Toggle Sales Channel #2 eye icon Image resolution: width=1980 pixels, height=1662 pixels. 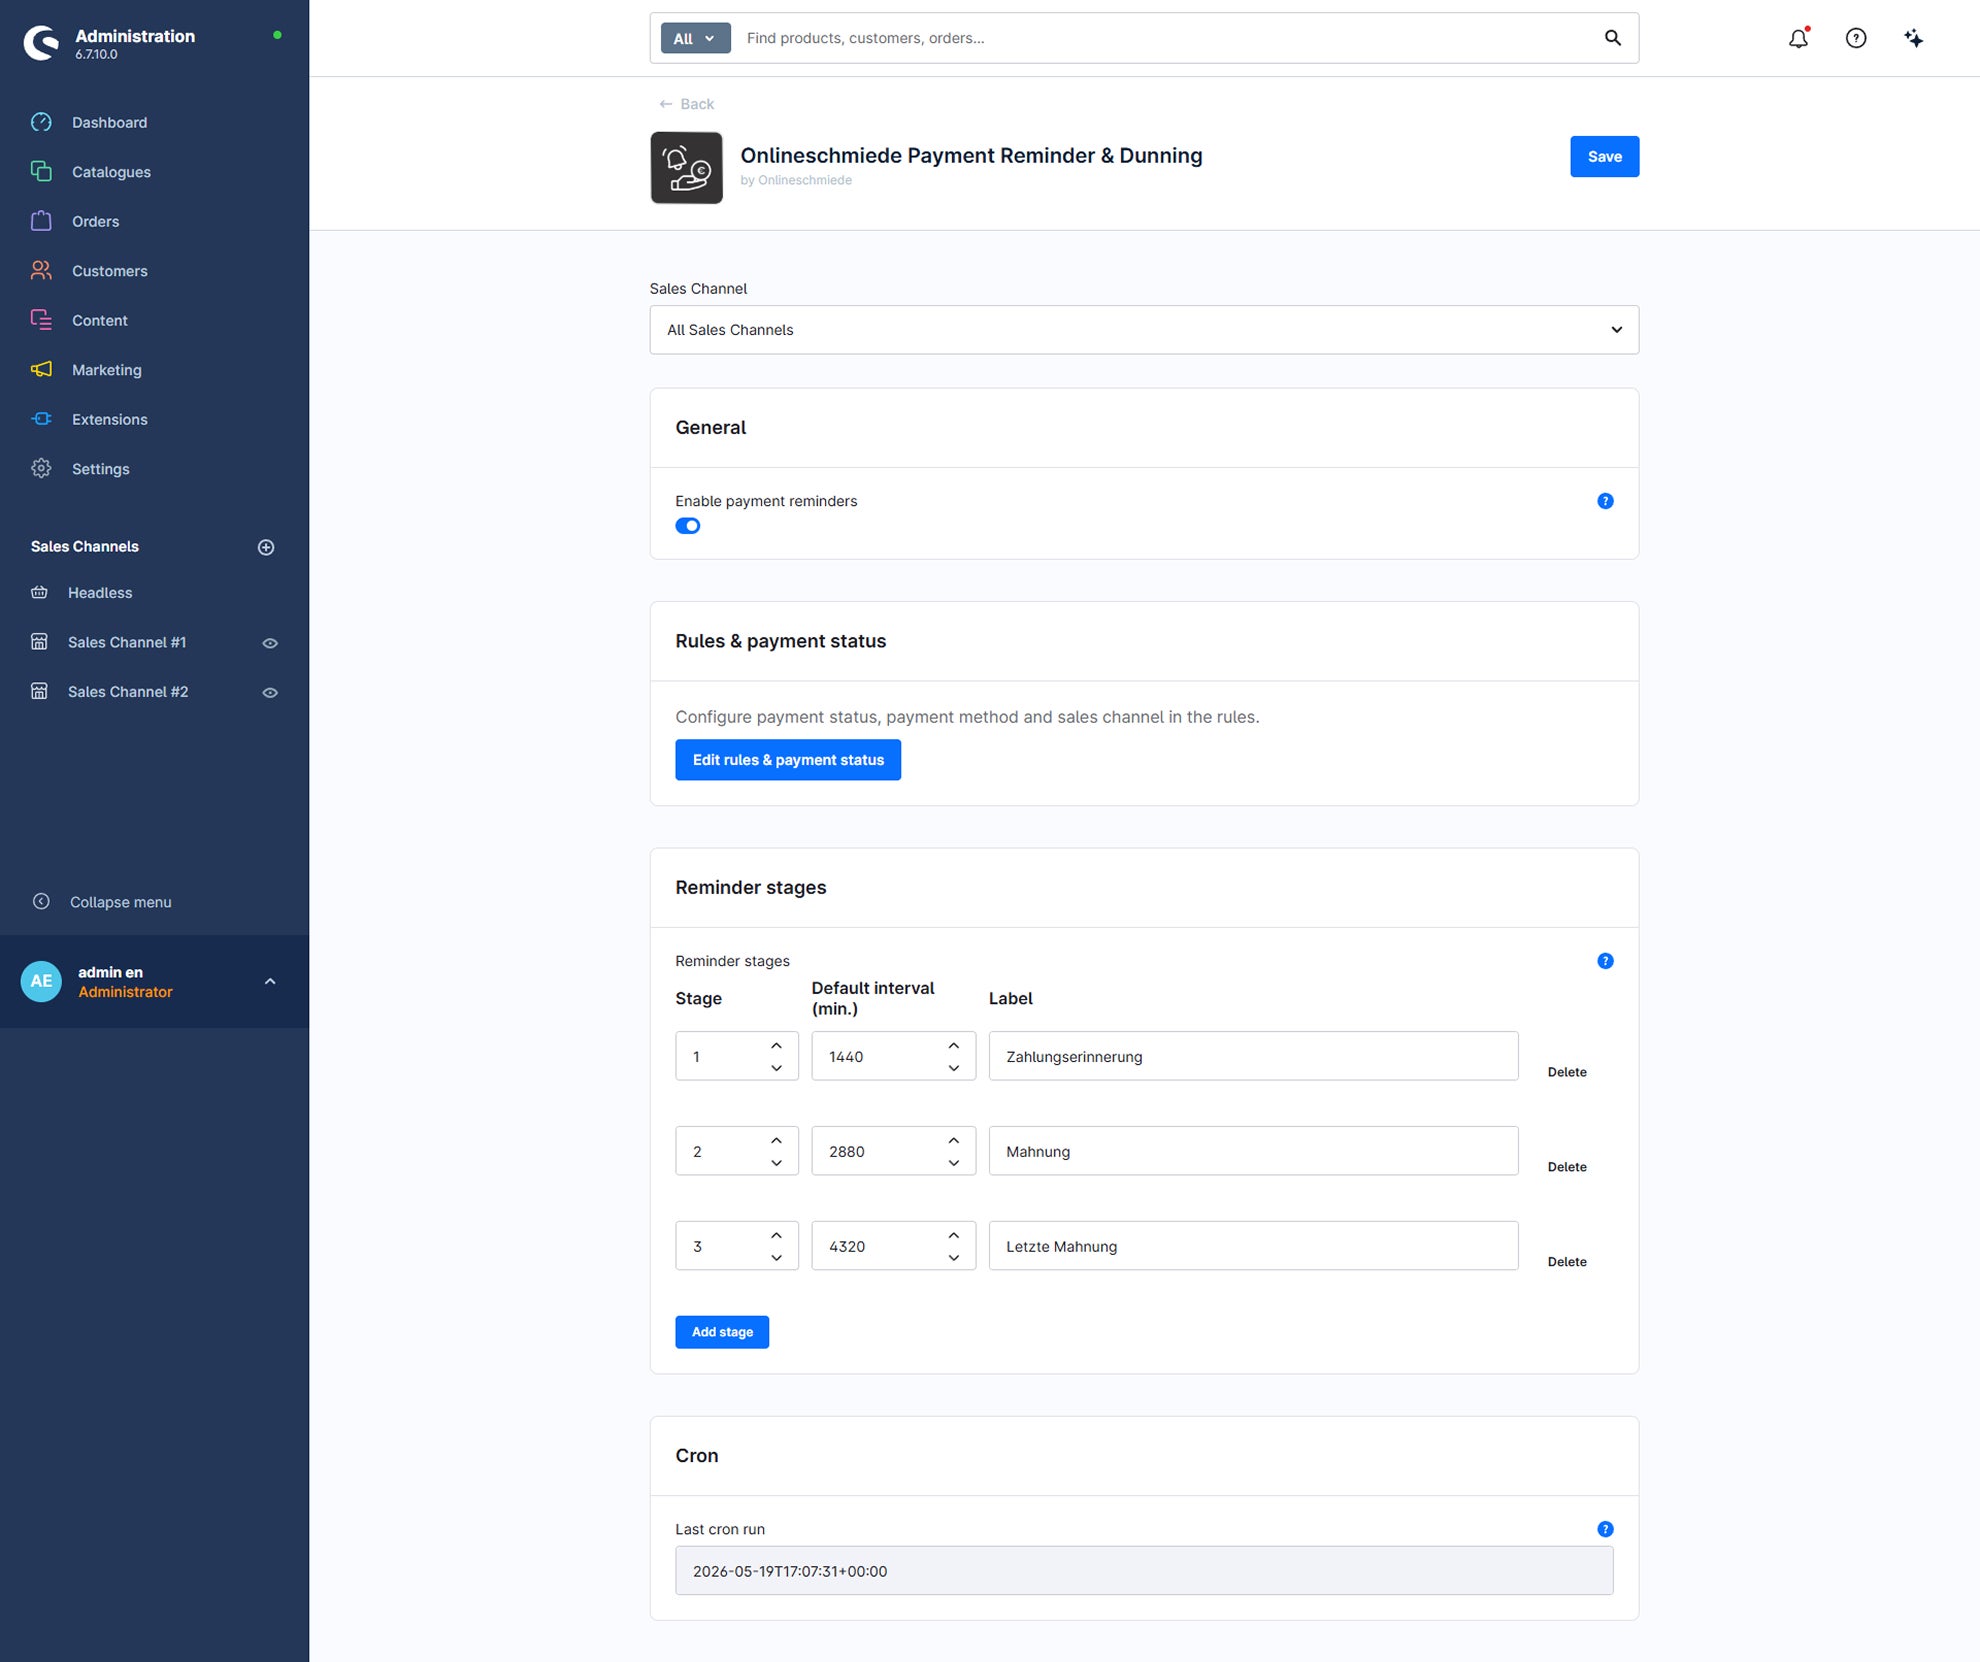tap(270, 693)
